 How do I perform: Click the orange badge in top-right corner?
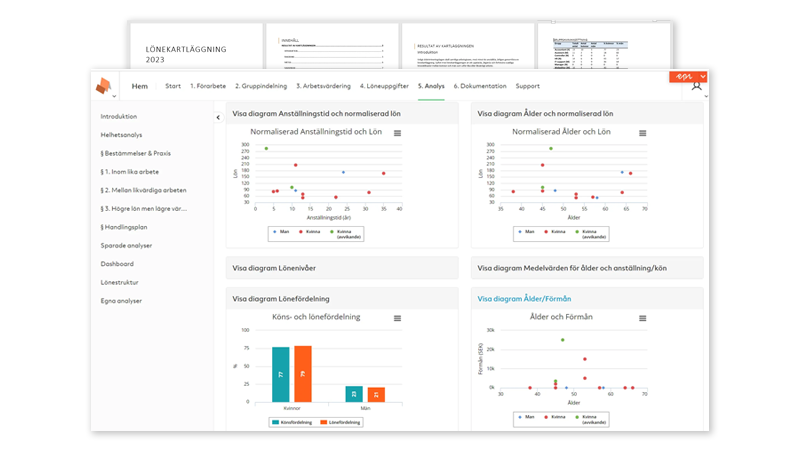tap(688, 76)
